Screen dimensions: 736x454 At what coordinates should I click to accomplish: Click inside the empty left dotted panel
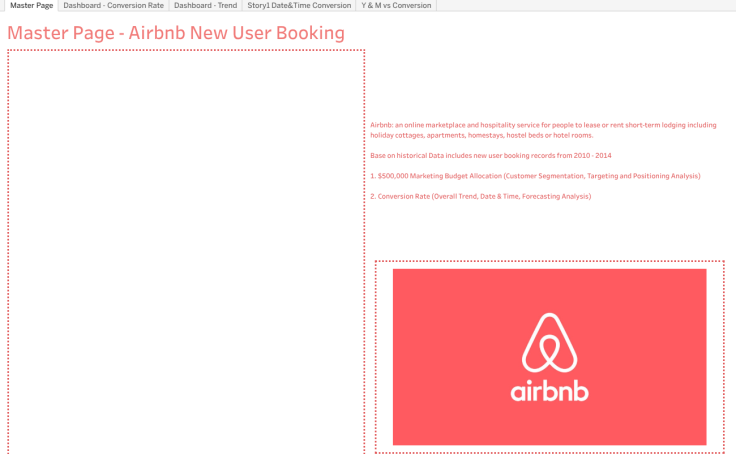click(x=186, y=250)
